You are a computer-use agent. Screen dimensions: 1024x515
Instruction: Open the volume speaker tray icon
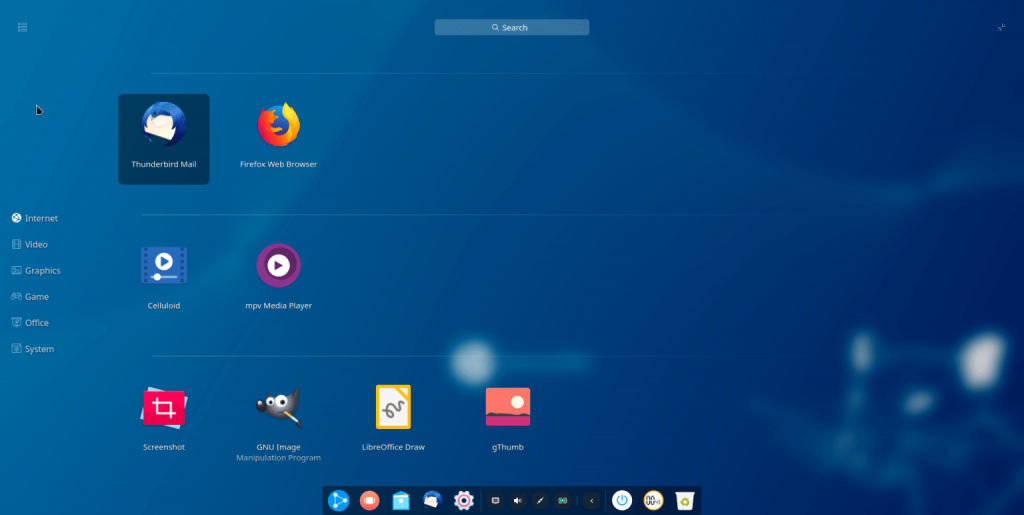click(x=518, y=501)
